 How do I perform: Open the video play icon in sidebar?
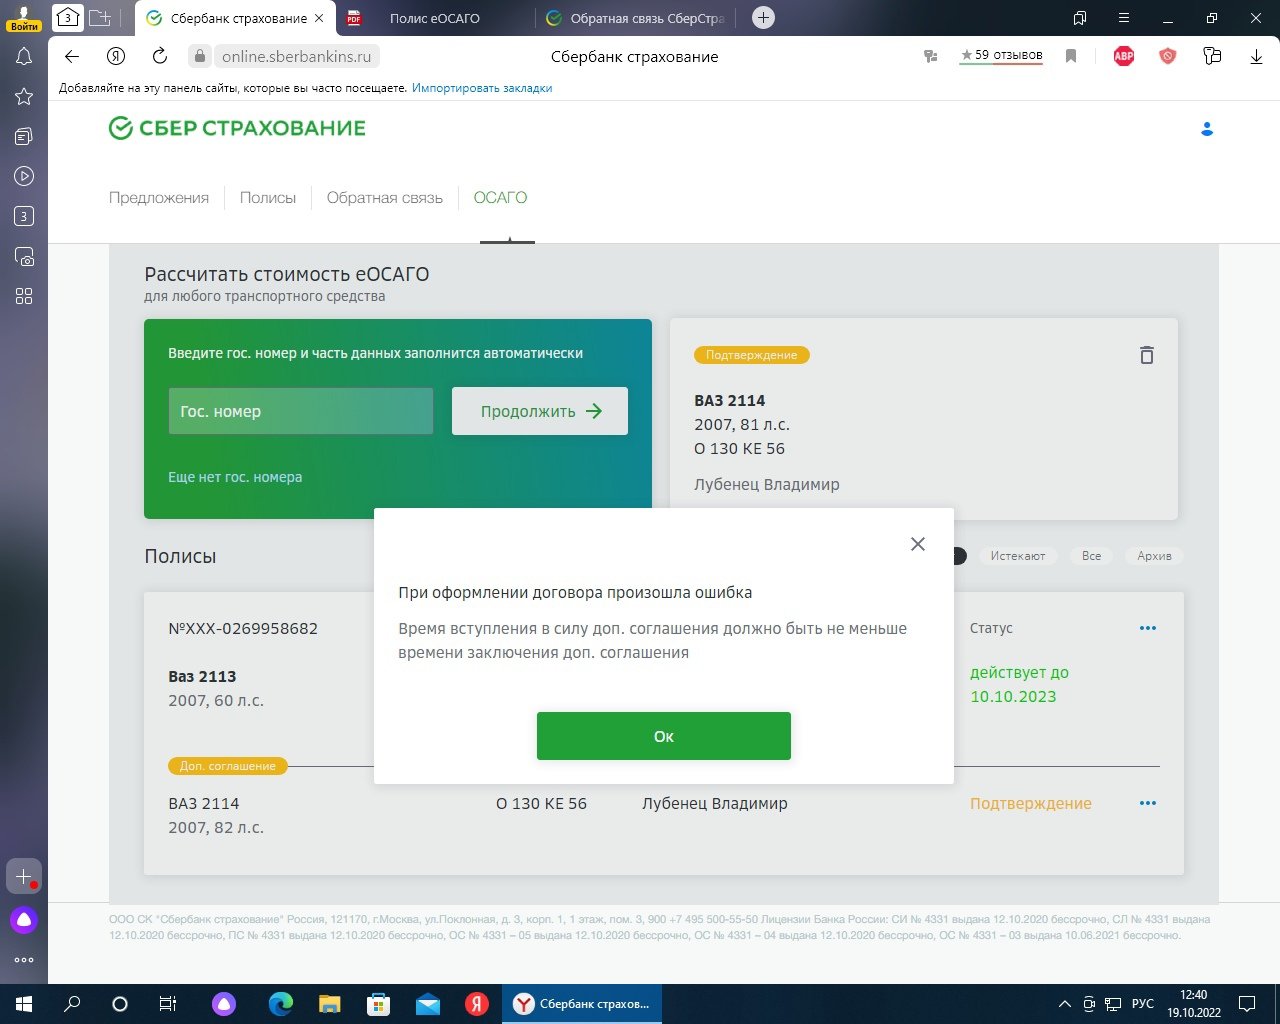click(24, 176)
